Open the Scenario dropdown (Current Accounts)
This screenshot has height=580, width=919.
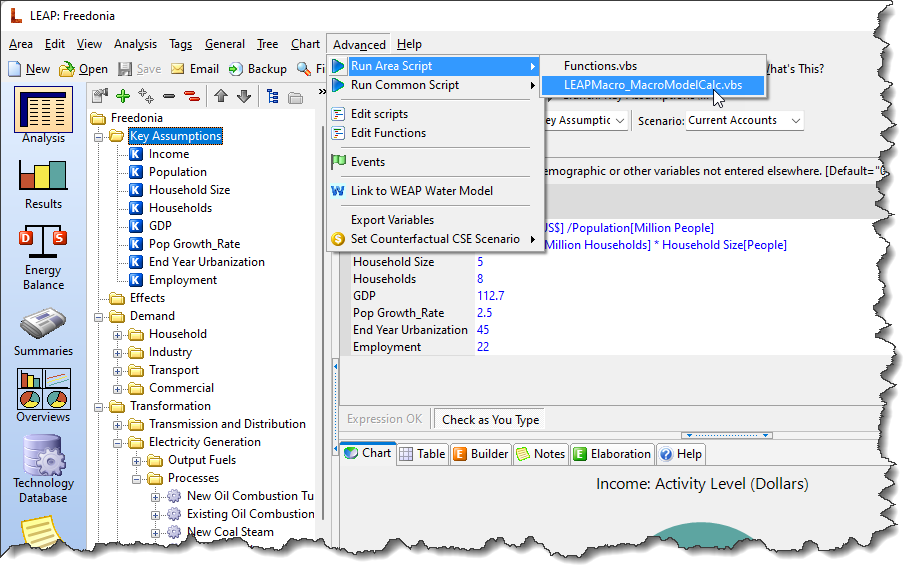point(744,121)
